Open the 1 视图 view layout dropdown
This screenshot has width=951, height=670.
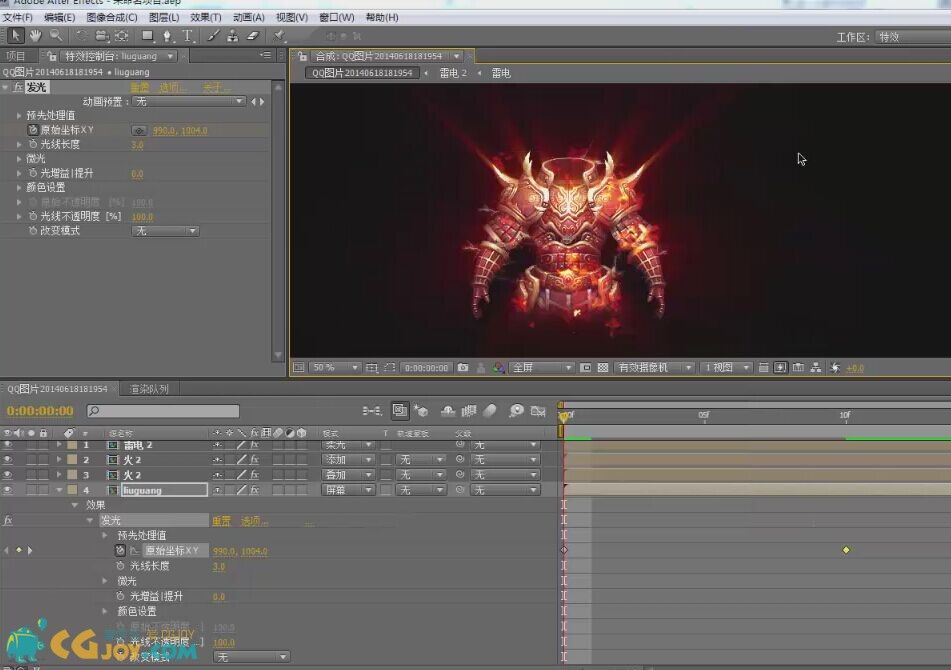725,367
